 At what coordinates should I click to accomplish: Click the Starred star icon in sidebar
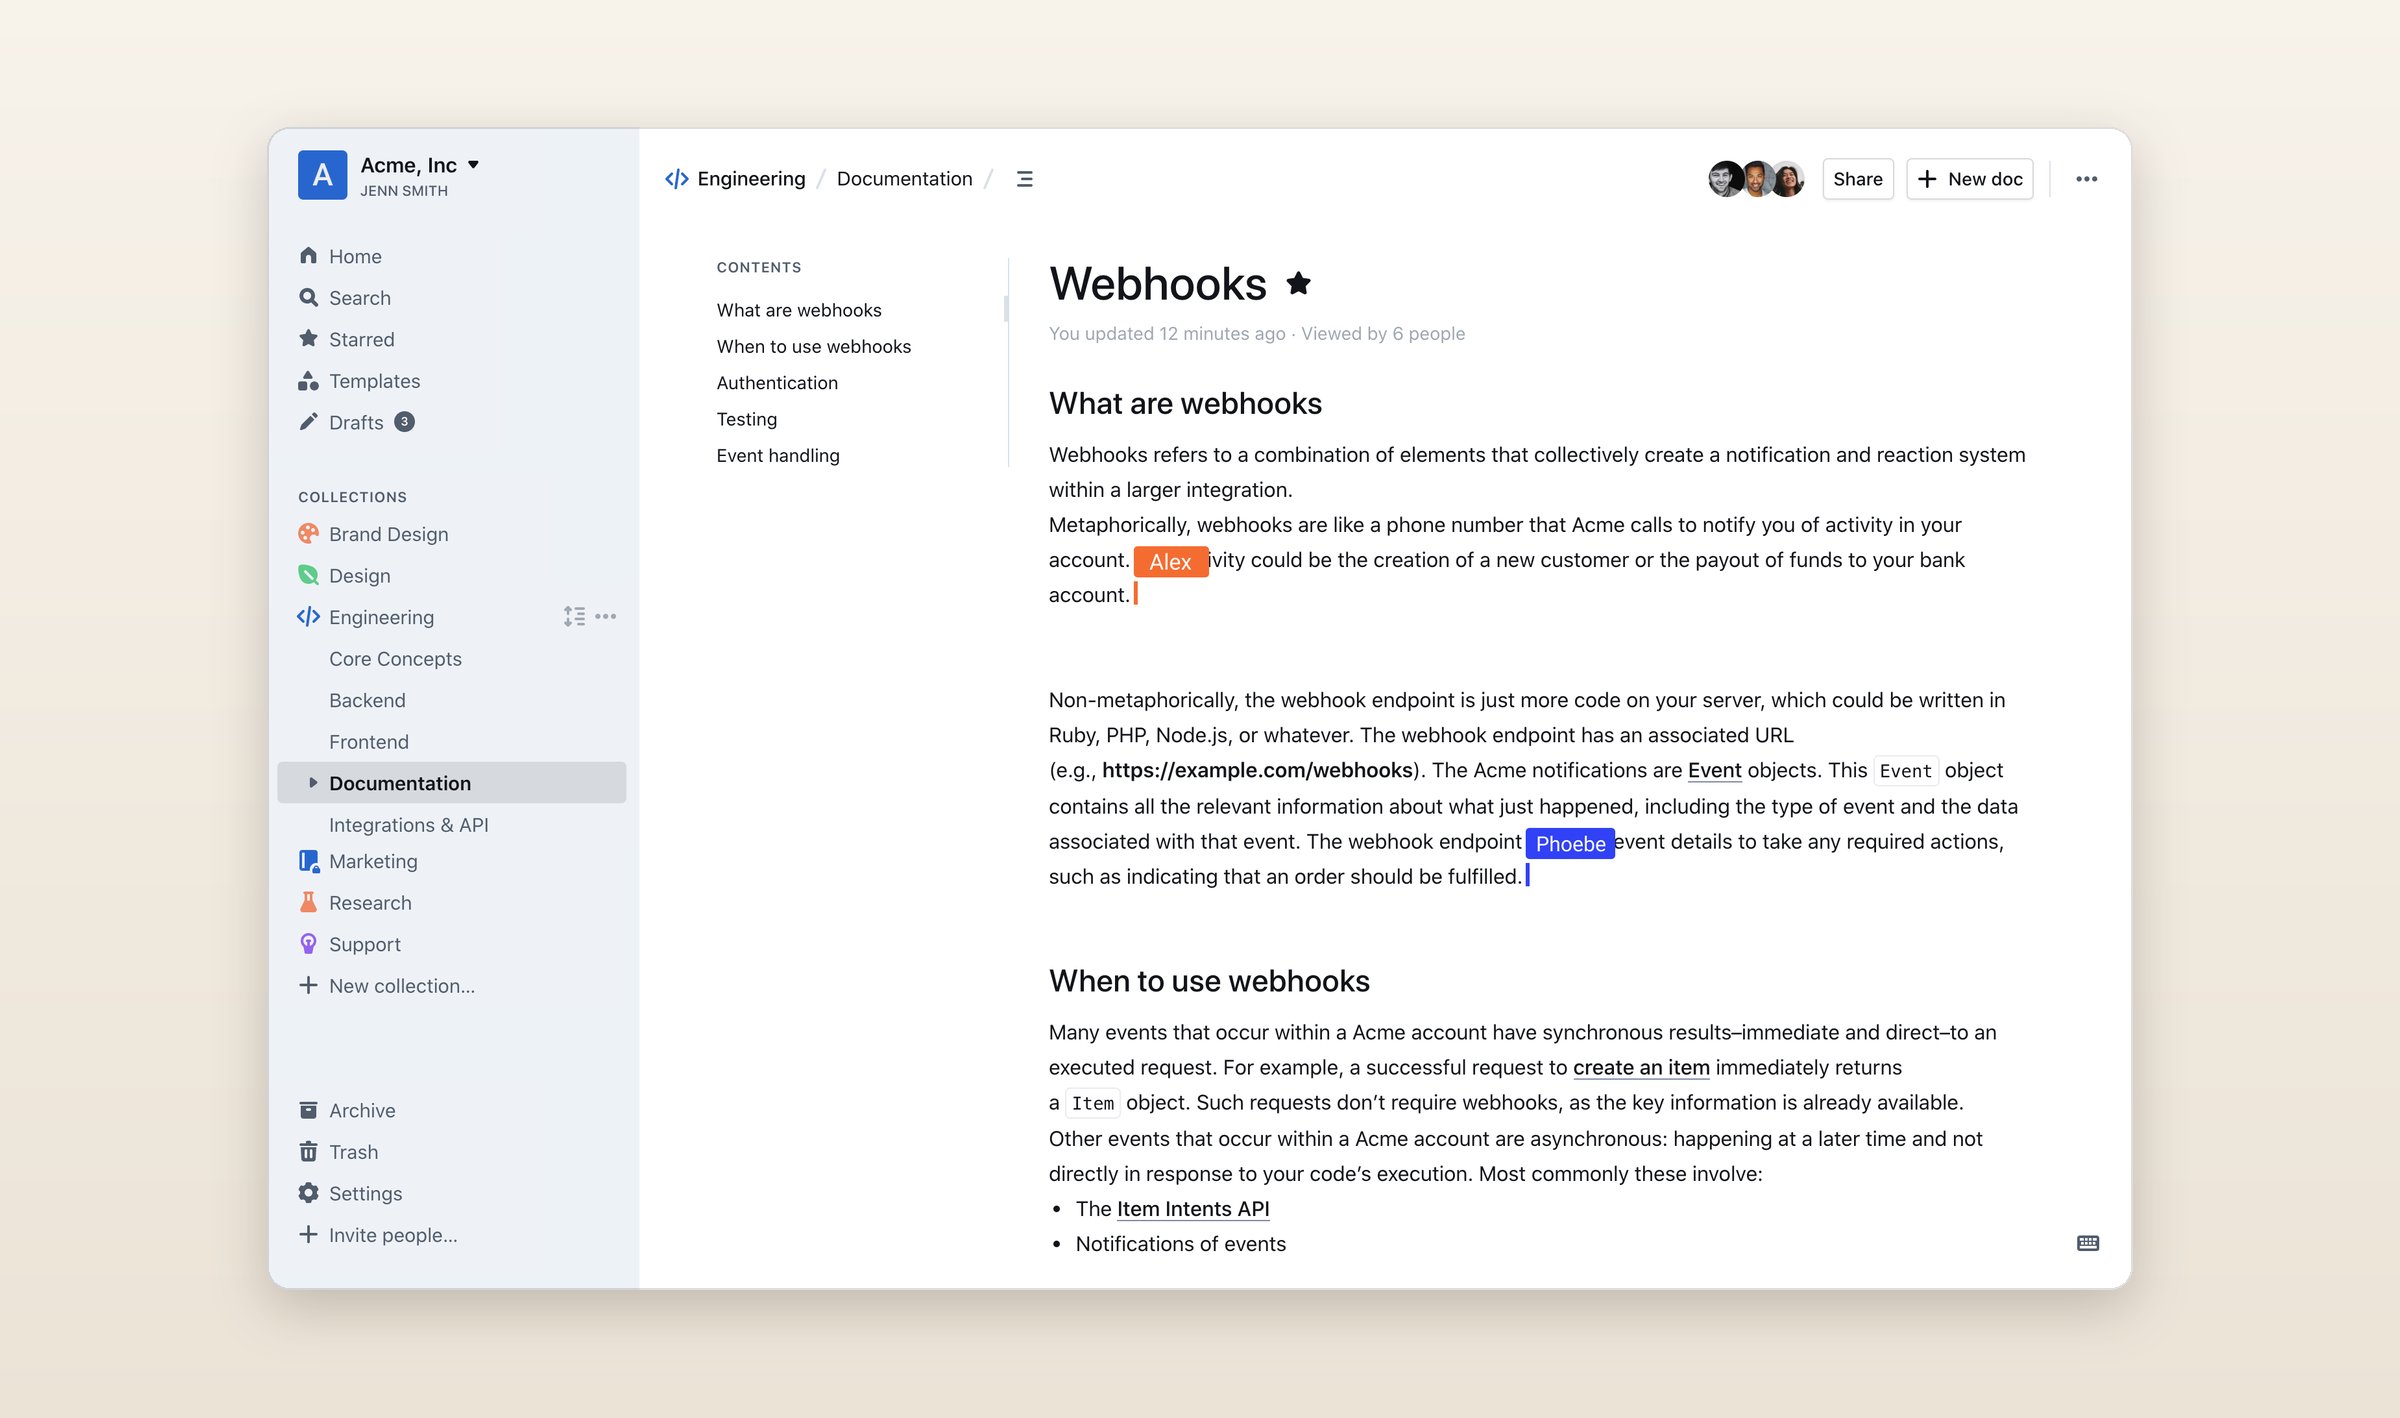pos(308,339)
